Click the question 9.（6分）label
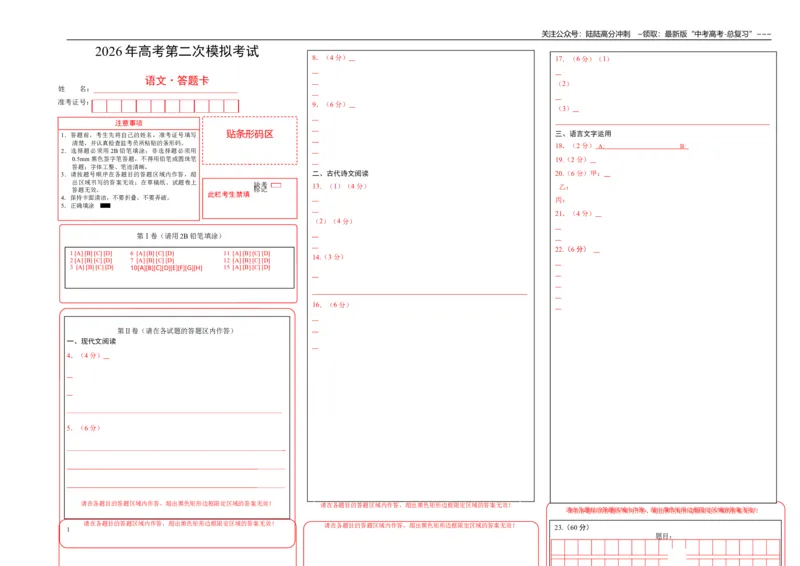The width and height of the screenshot is (800, 566). click(329, 104)
